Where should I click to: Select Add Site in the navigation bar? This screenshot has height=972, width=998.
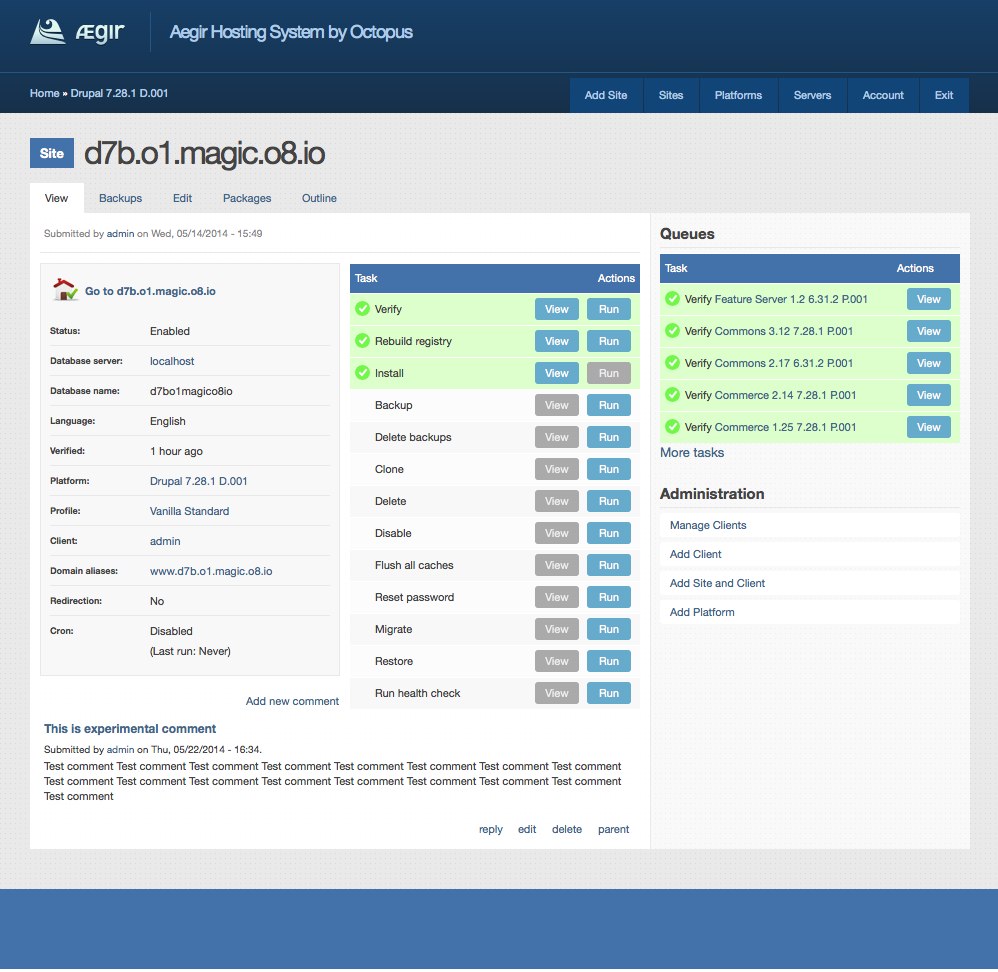[x=606, y=95]
